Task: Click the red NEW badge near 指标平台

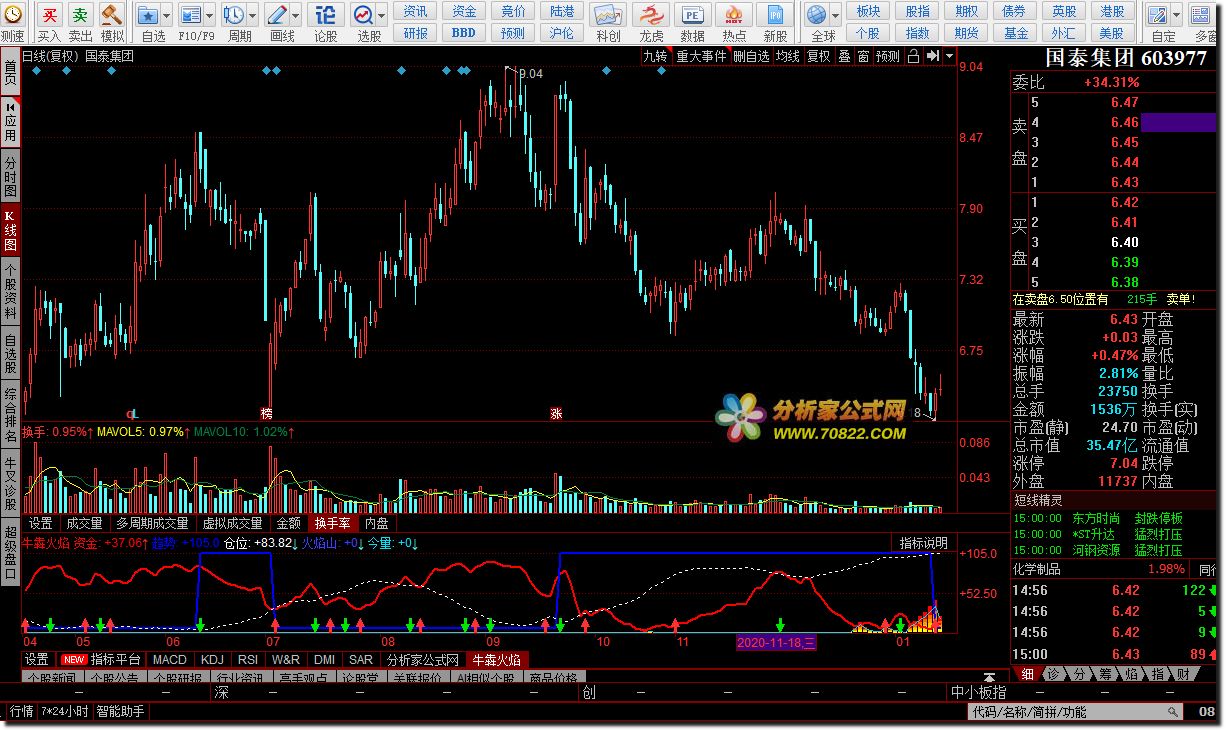Action: (73, 660)
